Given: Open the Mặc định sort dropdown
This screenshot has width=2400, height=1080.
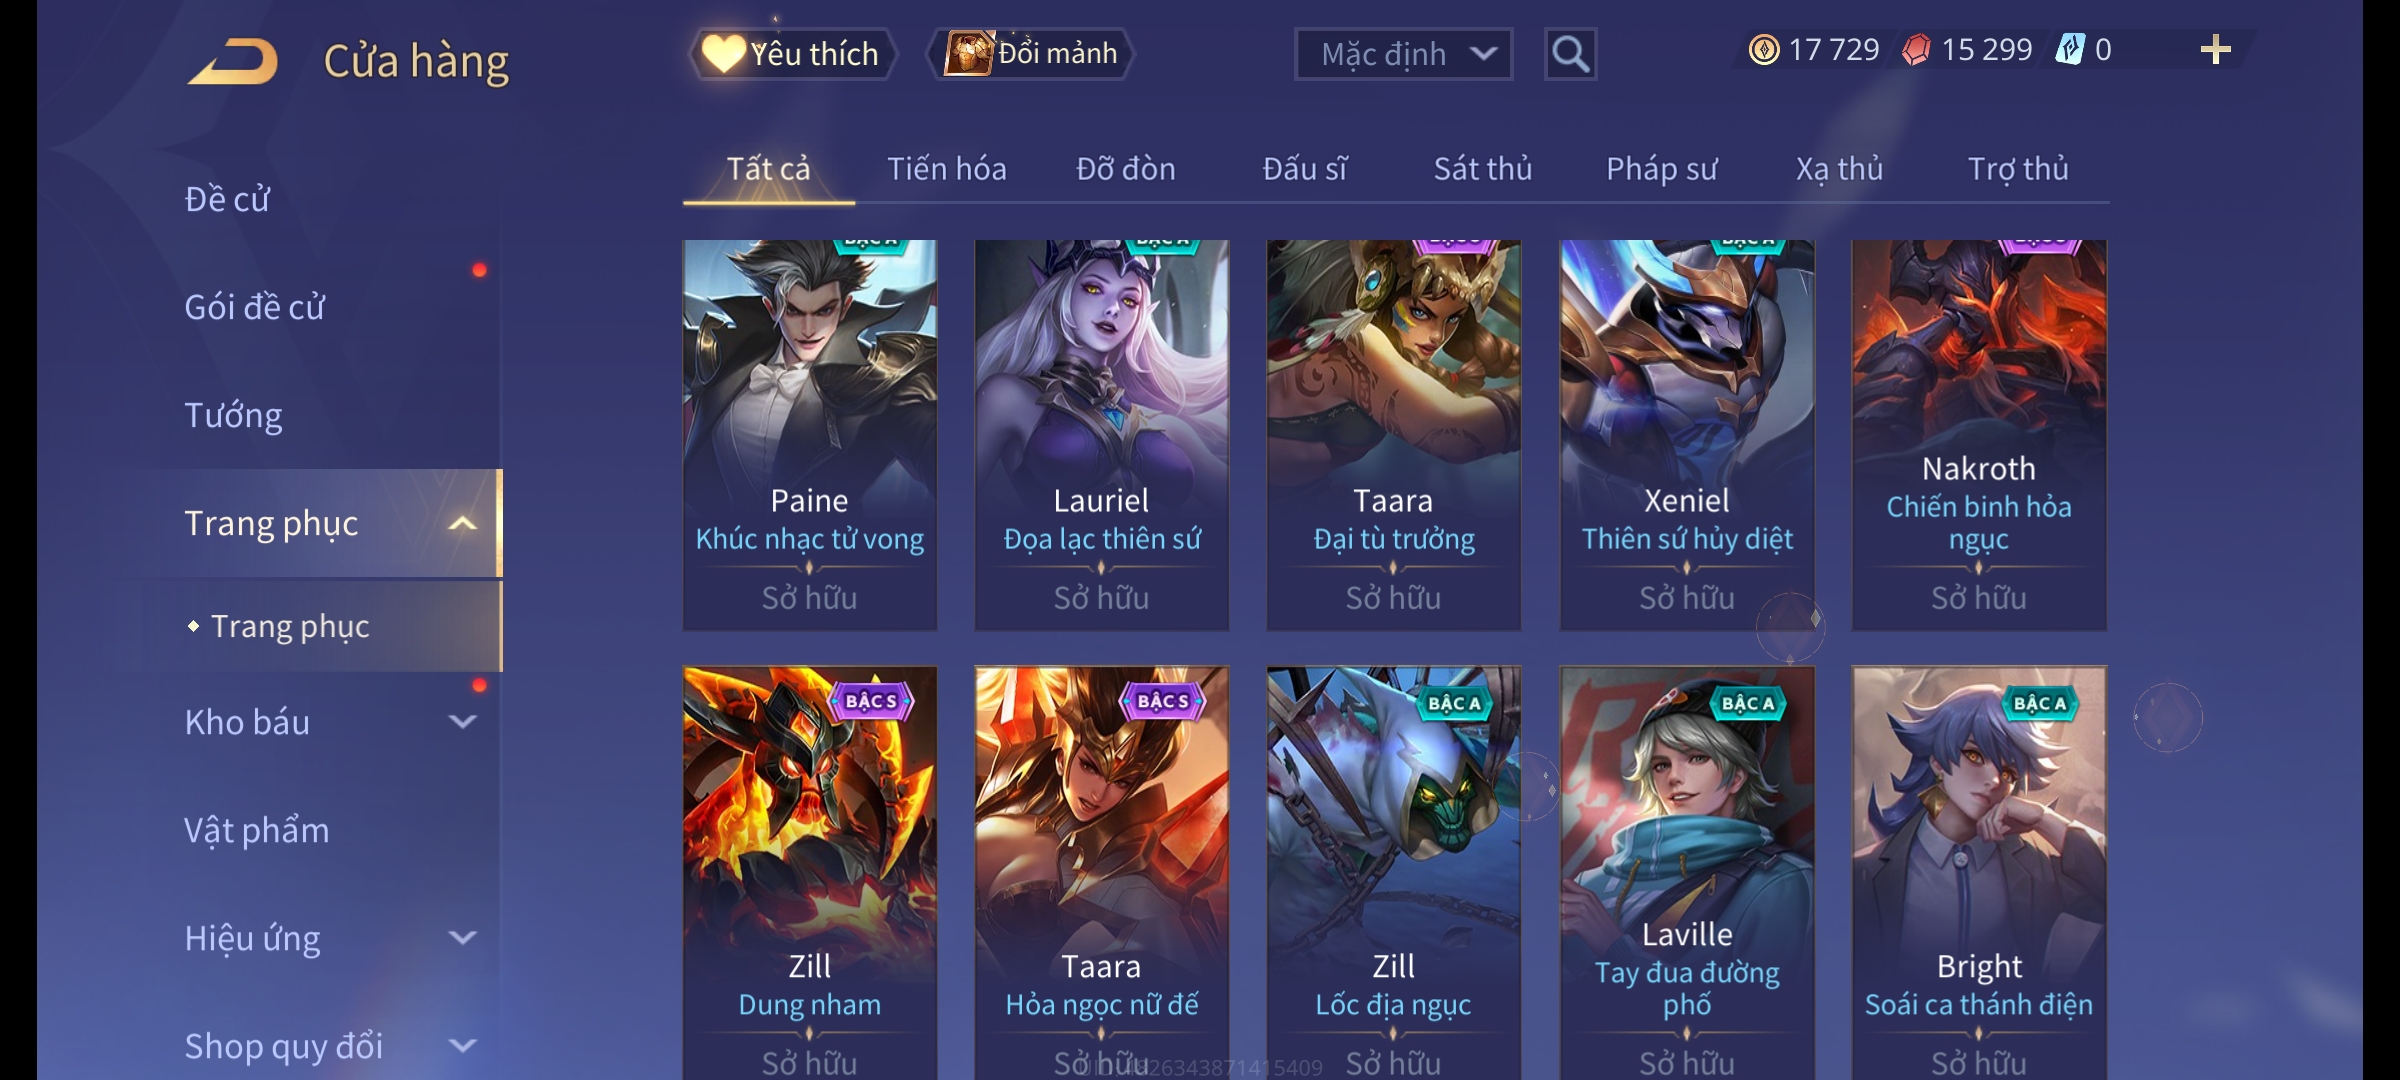Looking at the screenshot, I should click(1403, 54).
